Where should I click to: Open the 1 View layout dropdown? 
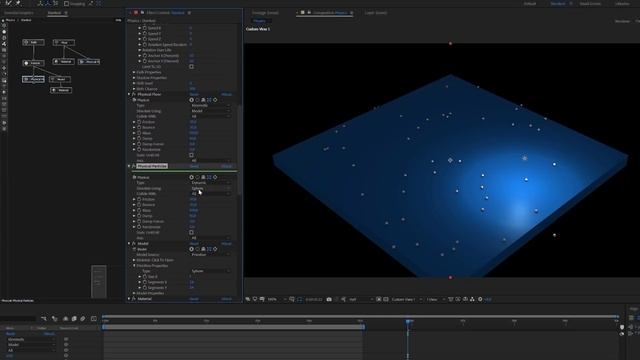coord(436,299)
